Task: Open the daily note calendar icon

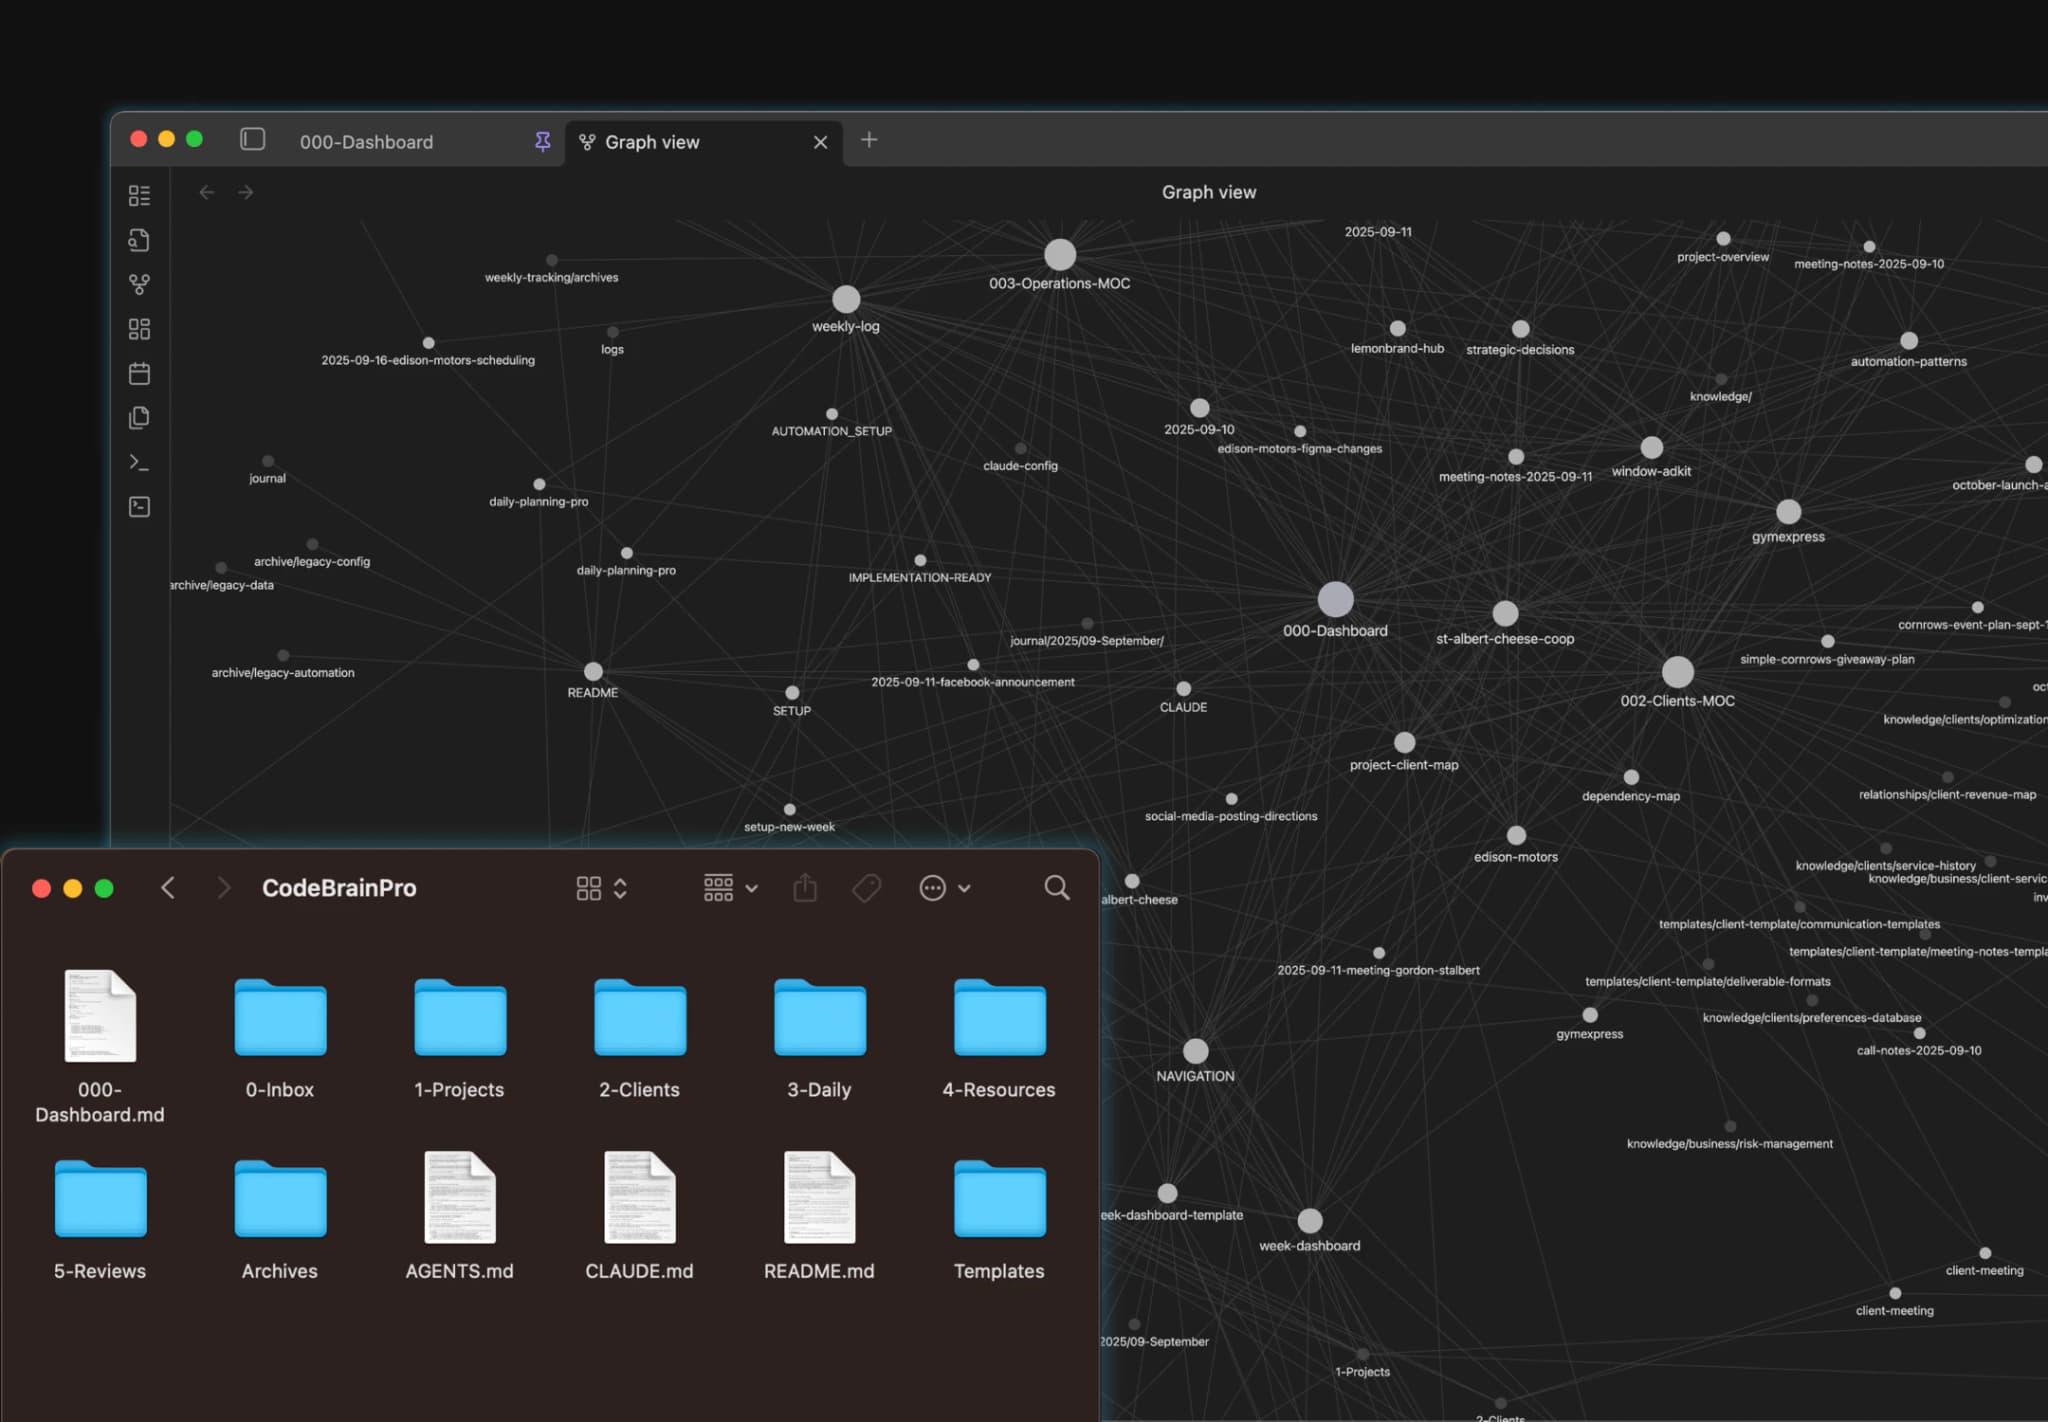Action: point(140,374)
